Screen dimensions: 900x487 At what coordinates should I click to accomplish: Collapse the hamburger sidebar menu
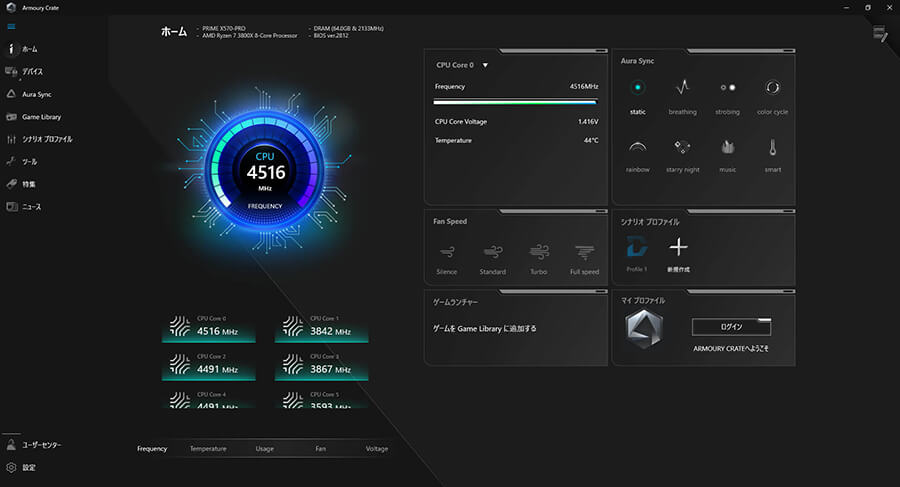(11, 28)
